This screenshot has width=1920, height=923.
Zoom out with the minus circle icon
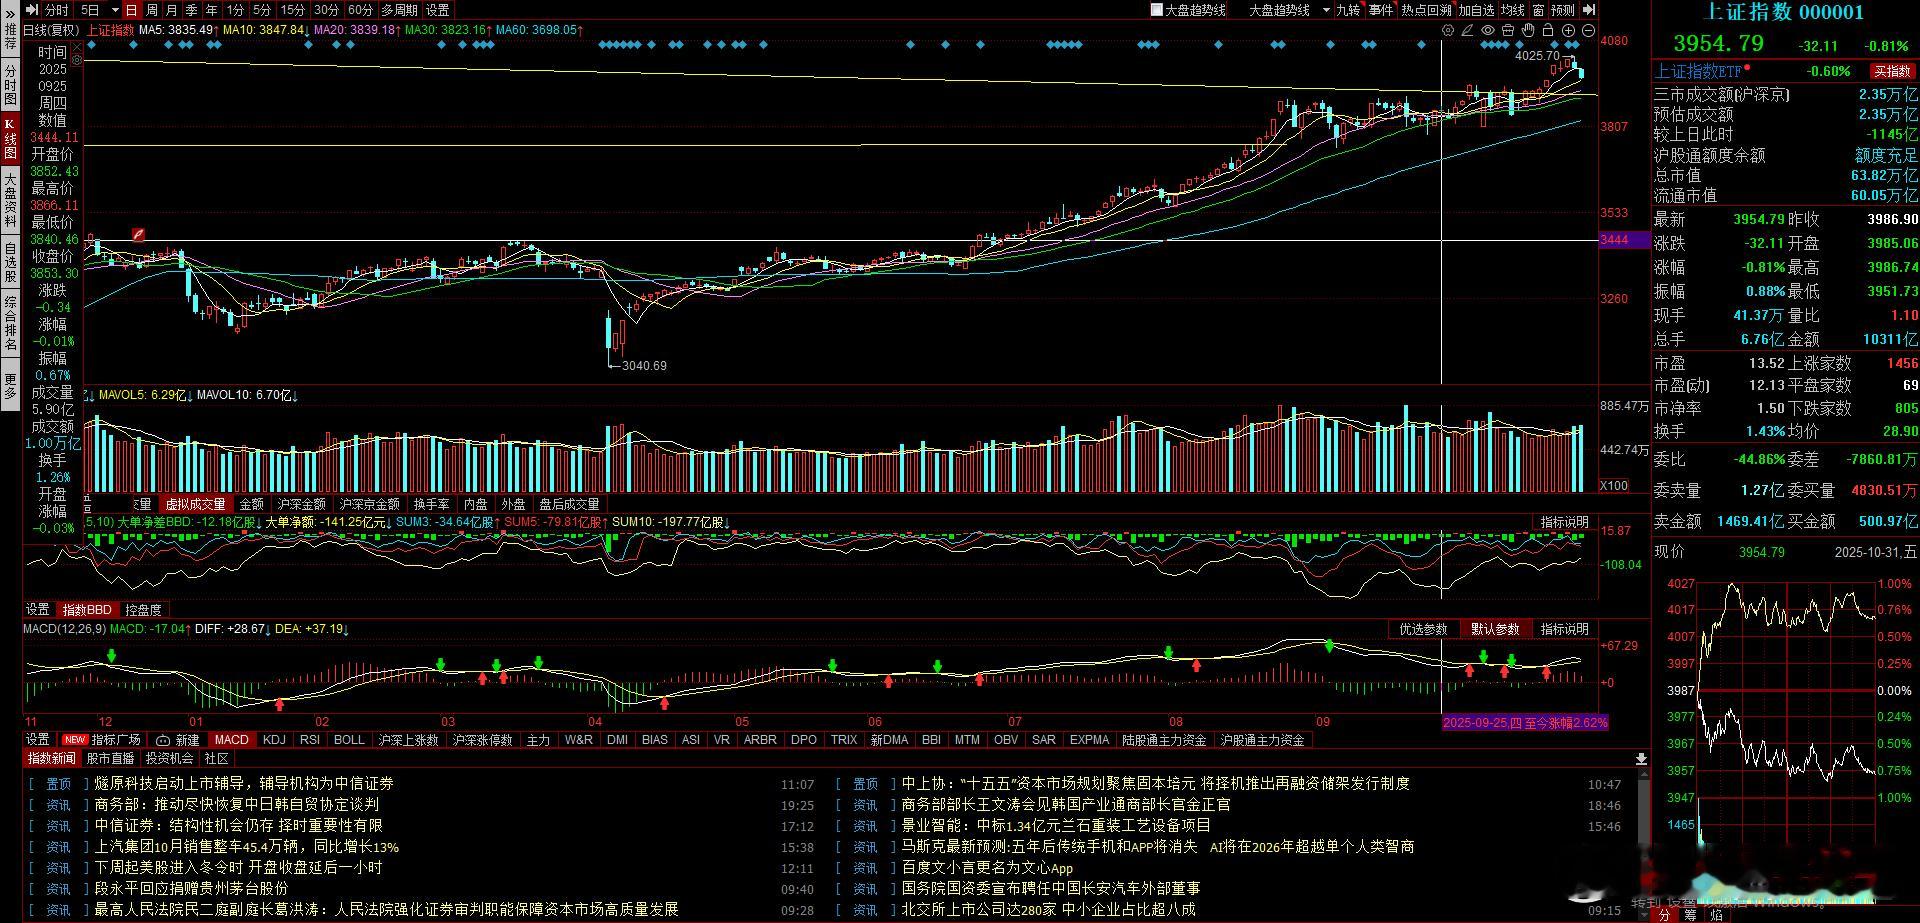(x=1588, y=31)
